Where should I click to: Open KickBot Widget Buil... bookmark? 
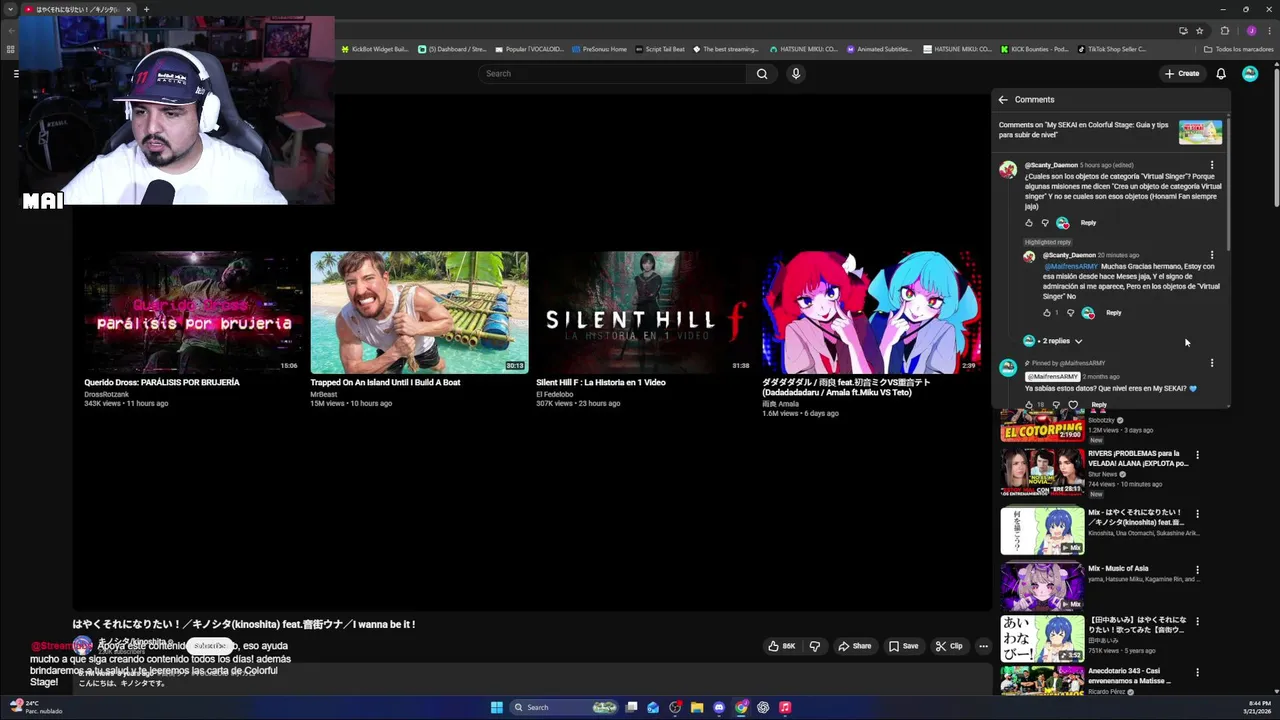click(375, 49)
